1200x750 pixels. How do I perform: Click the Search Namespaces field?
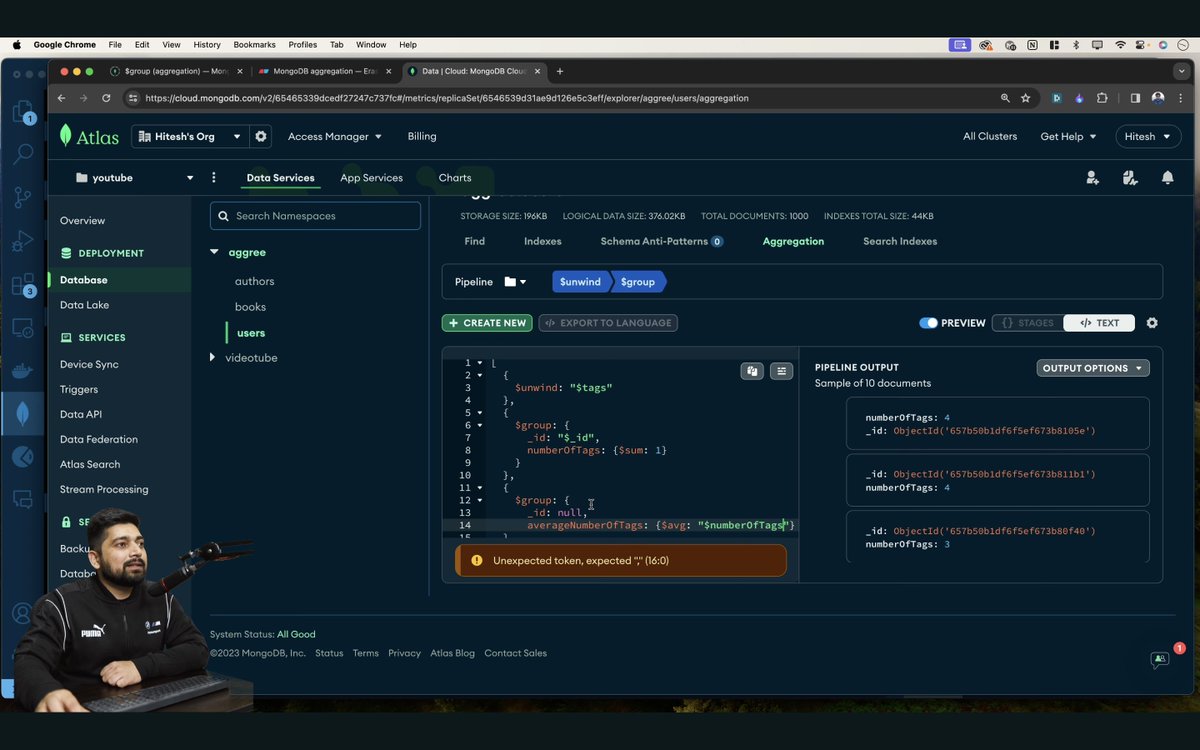point(315,216)
